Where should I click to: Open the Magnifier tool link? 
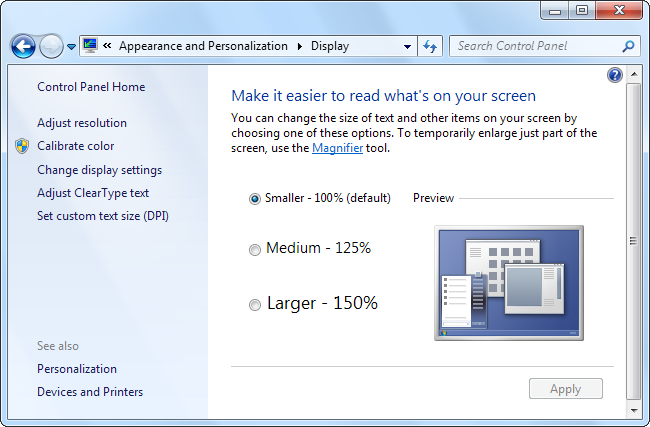pos(336,148)
